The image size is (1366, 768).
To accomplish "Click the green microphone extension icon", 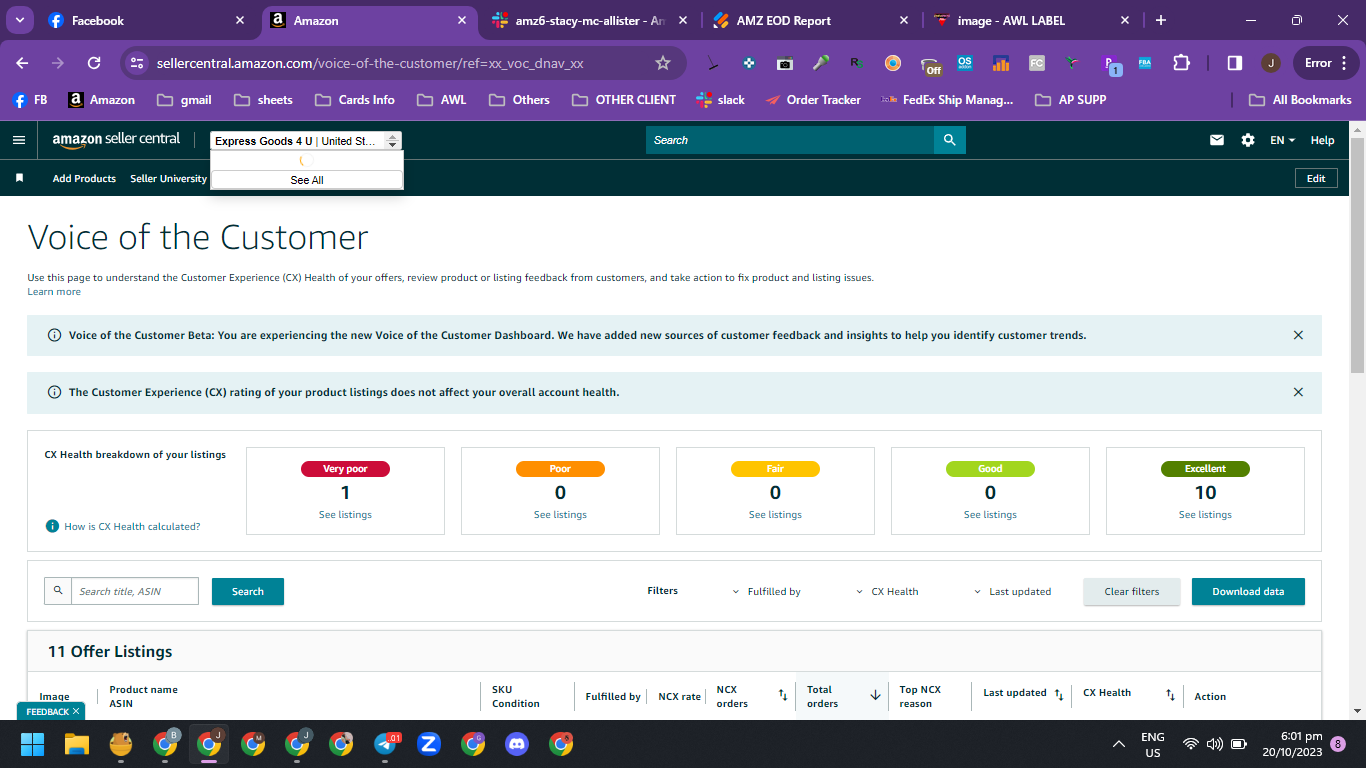I will (x=821, y=63).
